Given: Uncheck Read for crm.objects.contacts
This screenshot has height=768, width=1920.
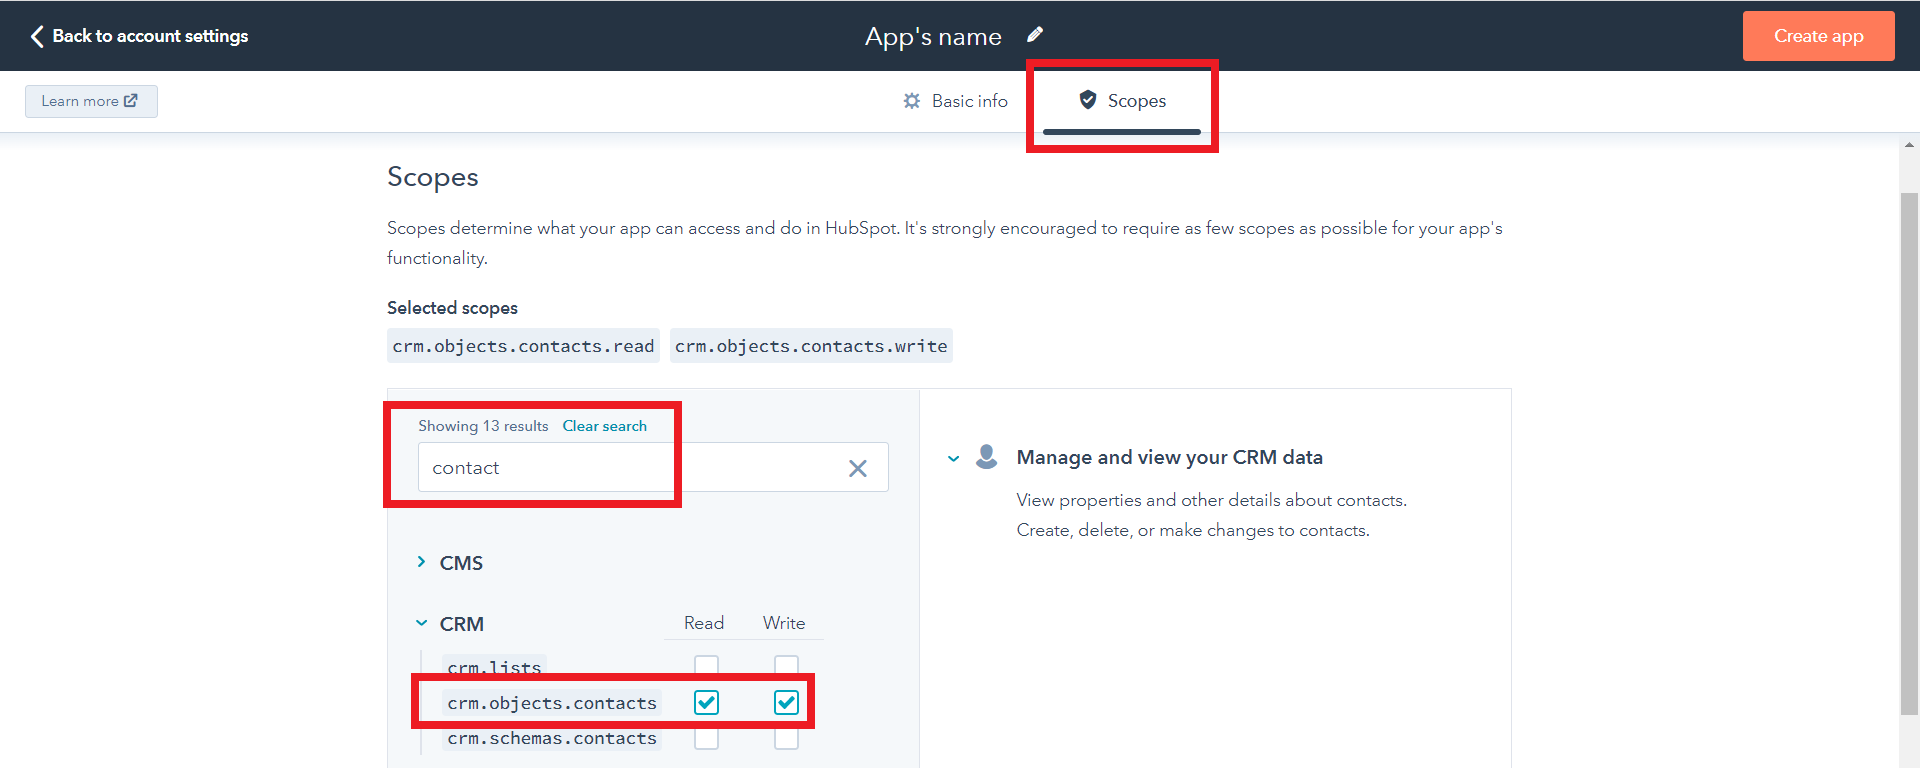Looking at the screenshot, I should 706,702.
